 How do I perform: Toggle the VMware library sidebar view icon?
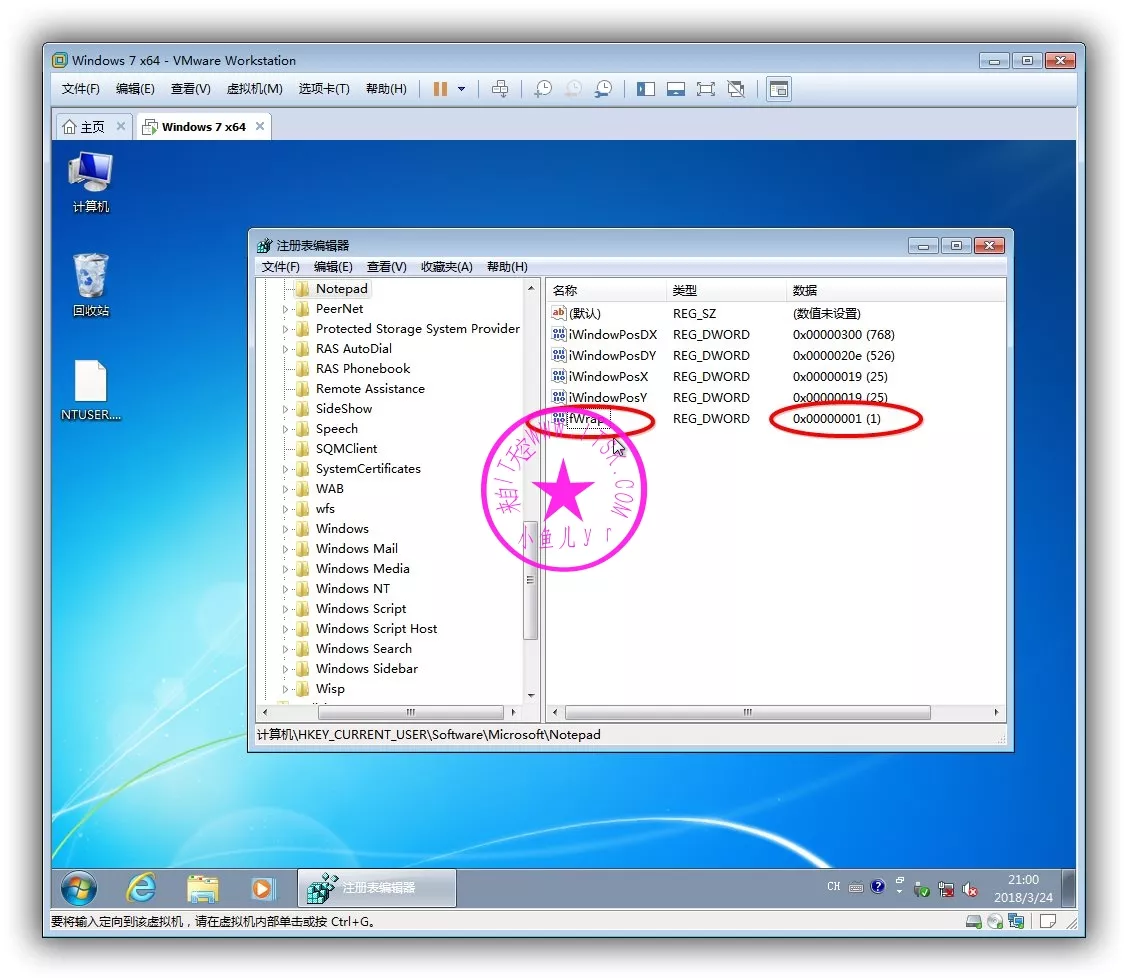pos(646,89)
